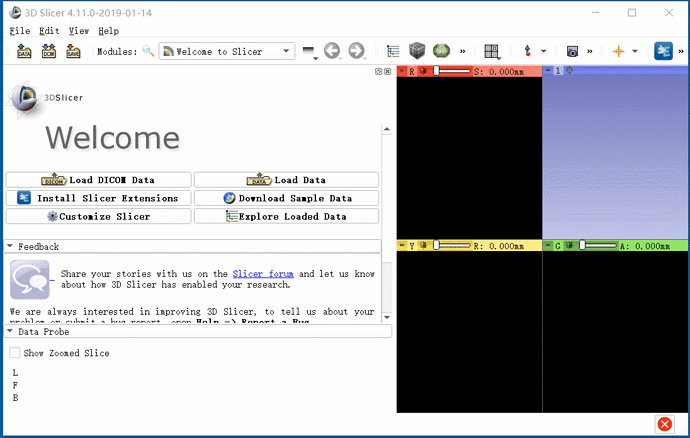Screen dimensions: 690x438
Task: Go to the previous module with back arrow
Action: click(x=333, y=51)
